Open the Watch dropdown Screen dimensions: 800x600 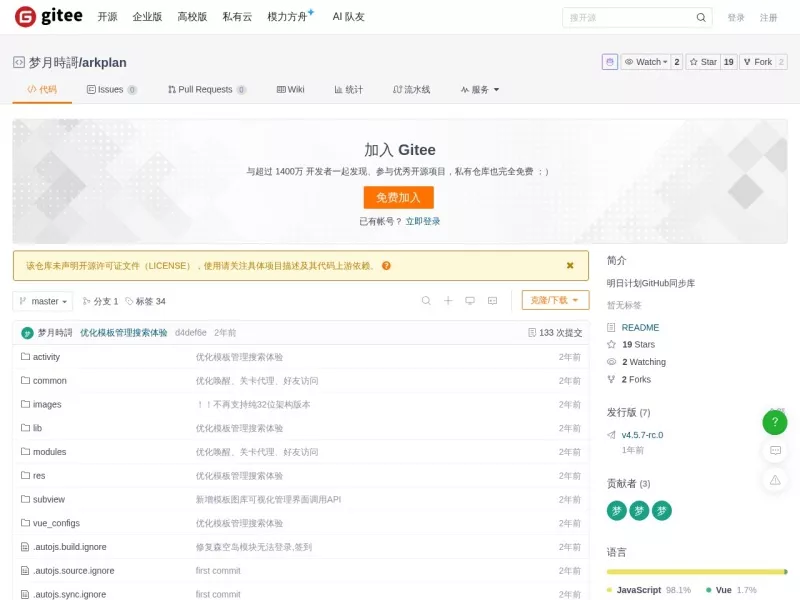point(646,62)
